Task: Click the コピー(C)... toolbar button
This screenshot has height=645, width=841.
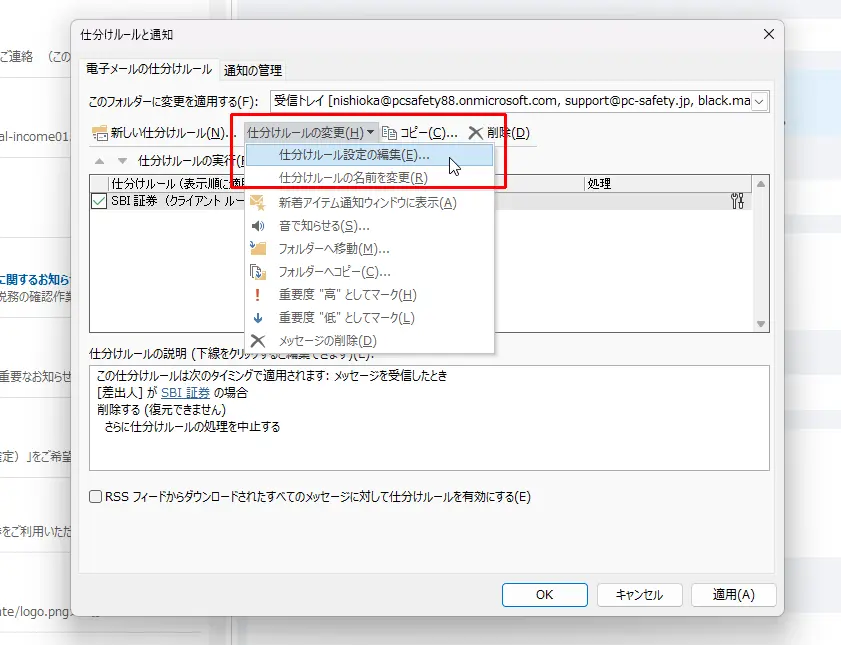Action: (419, 133)
